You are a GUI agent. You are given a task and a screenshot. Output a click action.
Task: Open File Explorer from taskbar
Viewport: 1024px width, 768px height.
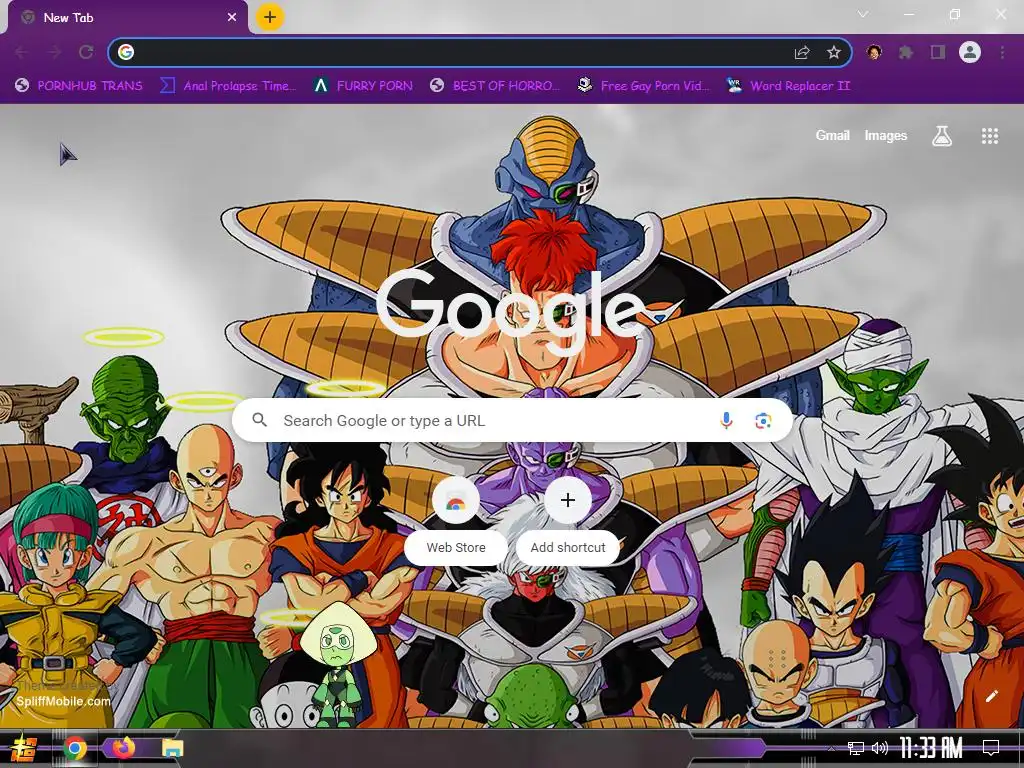tap(172, 748)
